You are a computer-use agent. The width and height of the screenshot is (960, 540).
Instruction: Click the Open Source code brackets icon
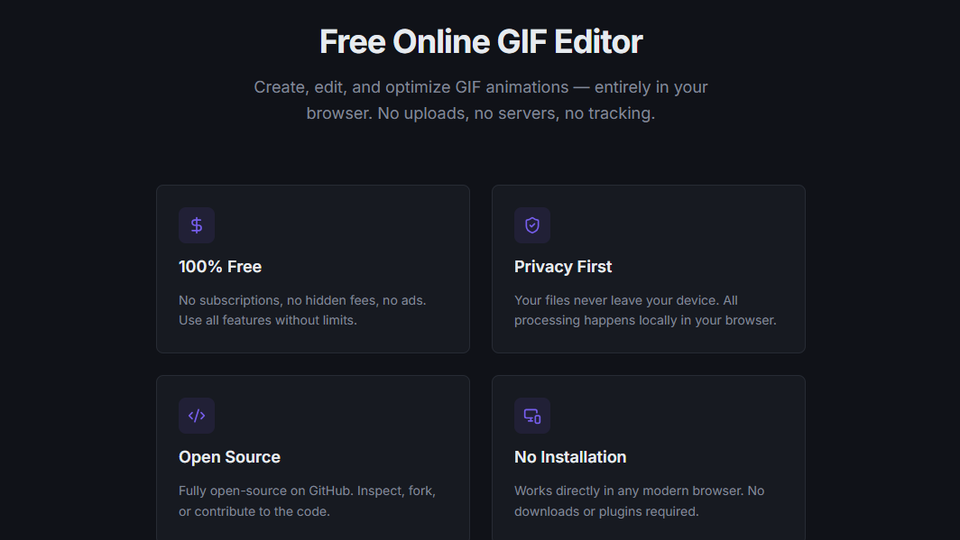coord(196,416)
